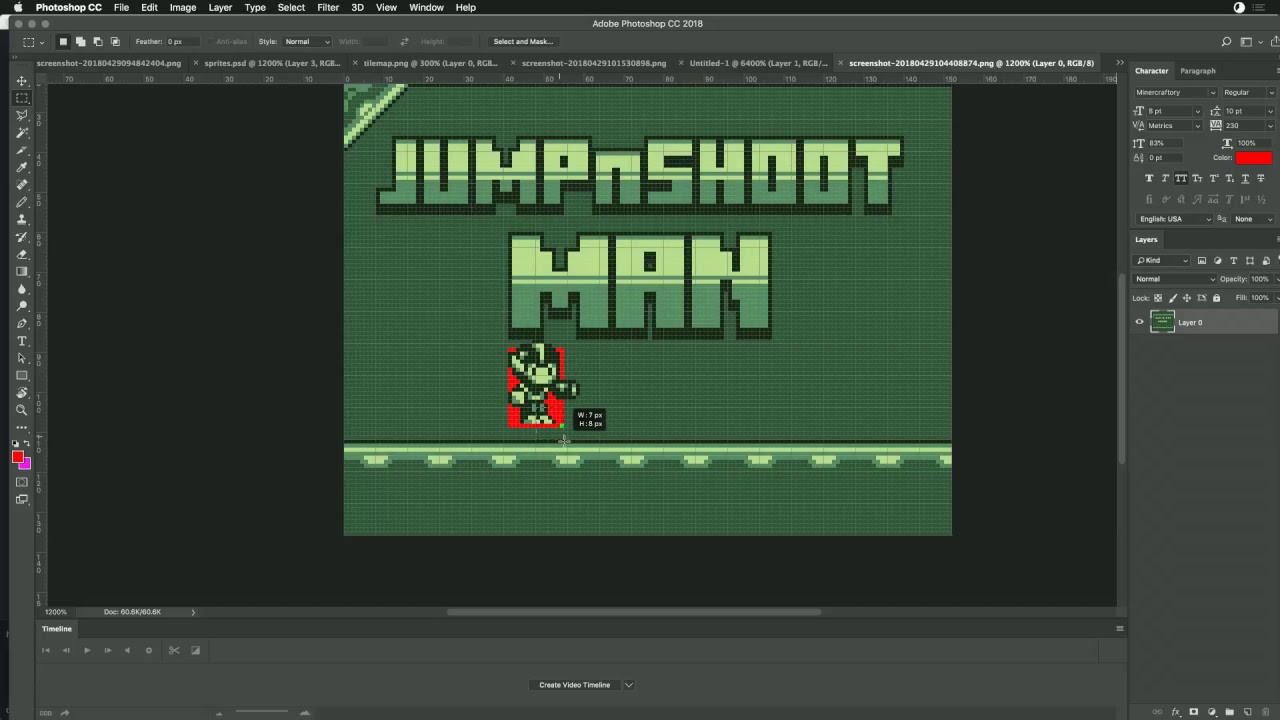The height and width of the screenshot is (720, 1280).
Task: Toggle the Underline text style
Action: pos(1246,178)
